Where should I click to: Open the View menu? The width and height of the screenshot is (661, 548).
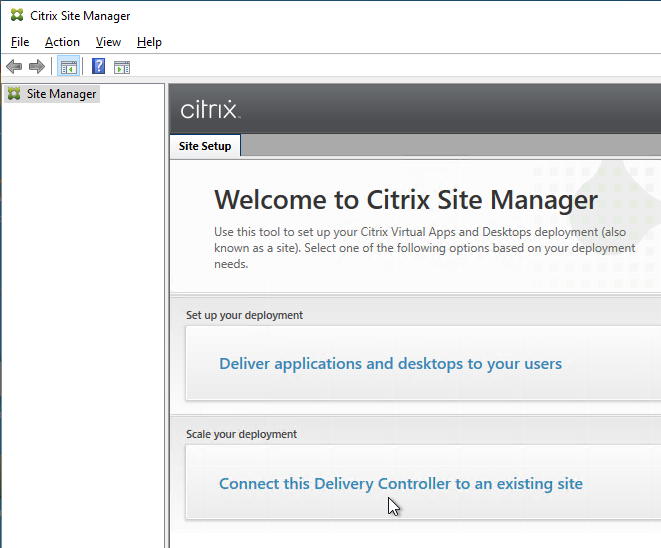pyautogui.click(x=108, y=42)
